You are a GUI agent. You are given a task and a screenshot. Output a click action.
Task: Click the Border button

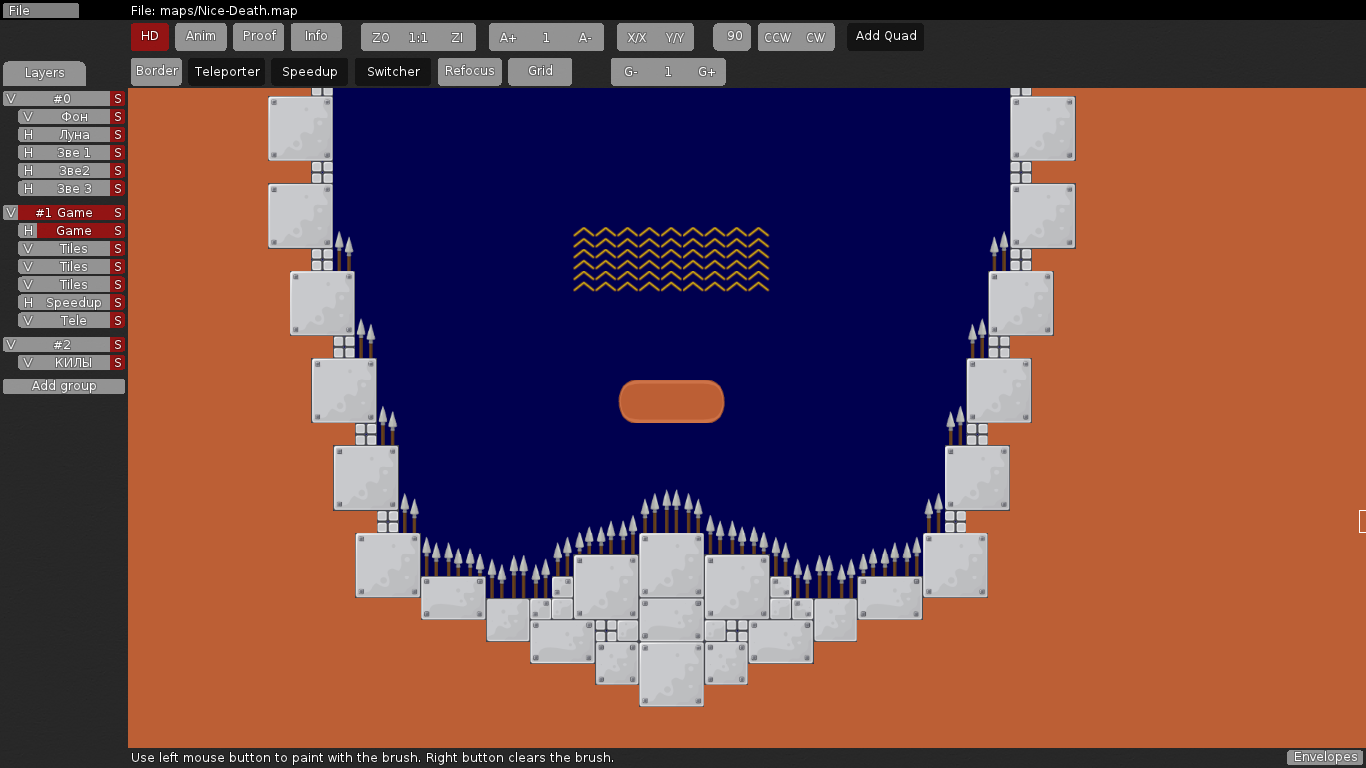coord(157,72)
